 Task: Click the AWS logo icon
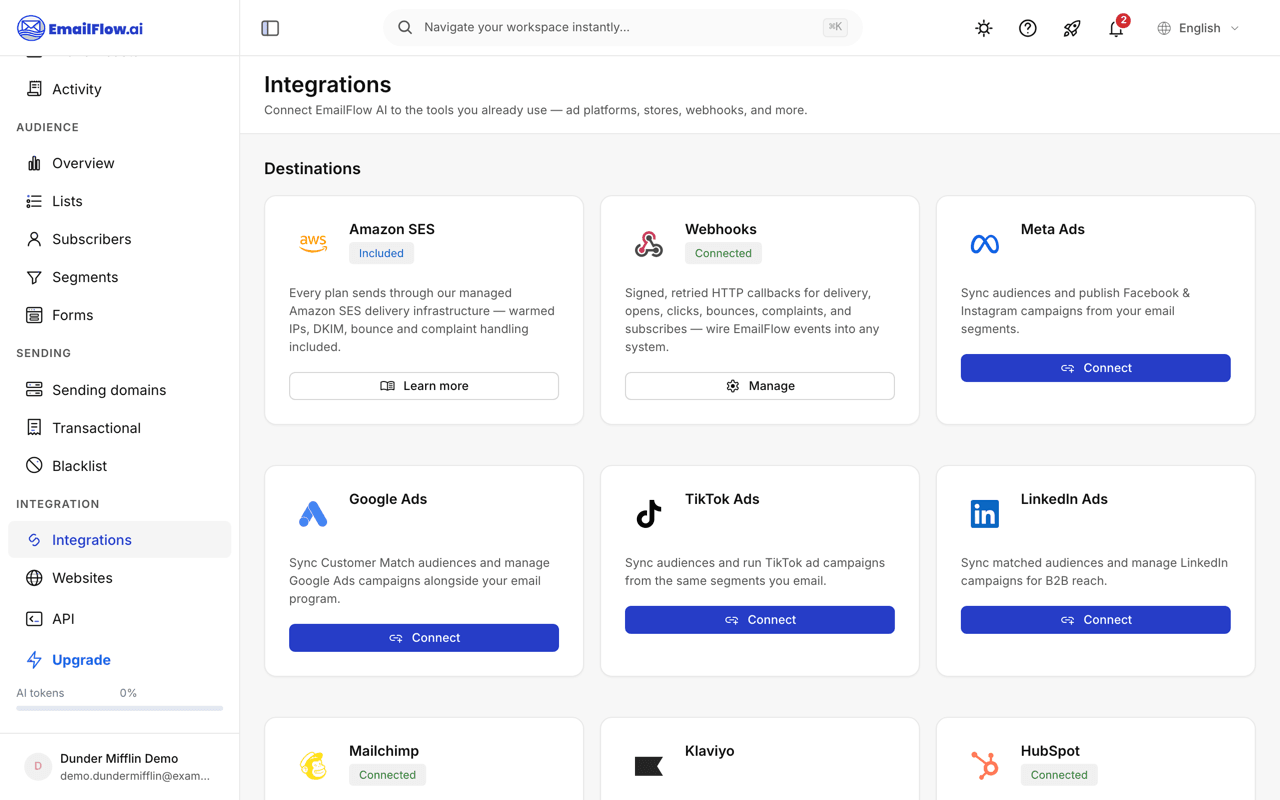313,244
